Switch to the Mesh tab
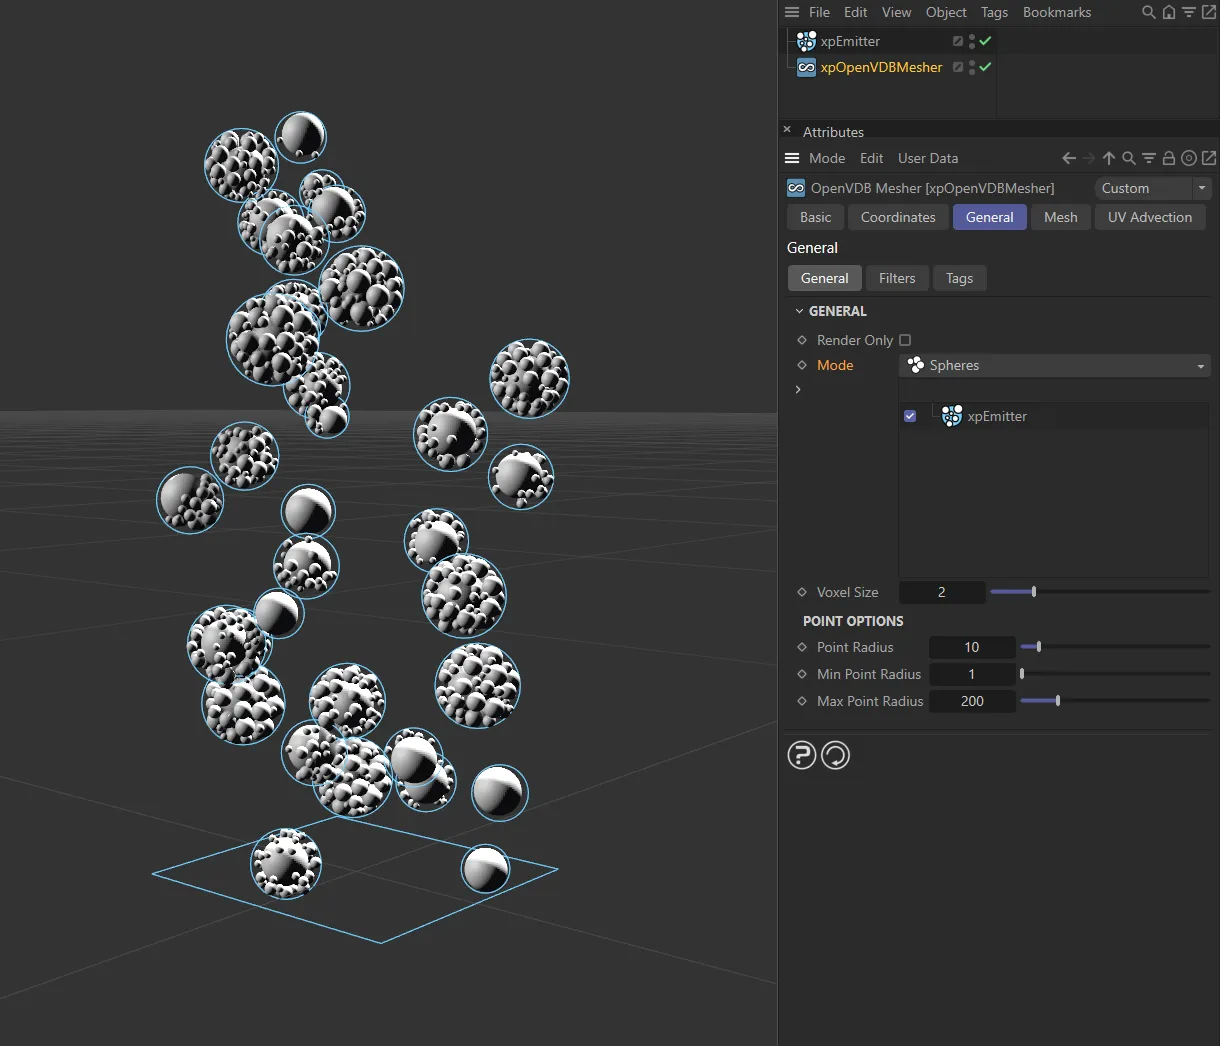This screenshot has width=1220, height=1046. 1060,217
